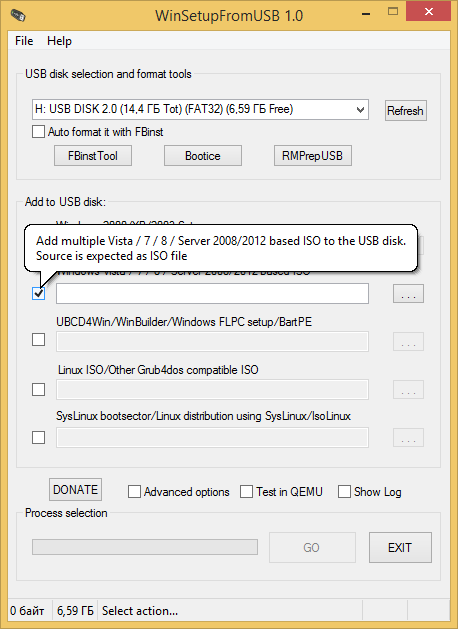Uncheck the Windows Vista/7/8 ISO checkbox
This screenshot has height=629, width=458.
click(x=39, y=294)
